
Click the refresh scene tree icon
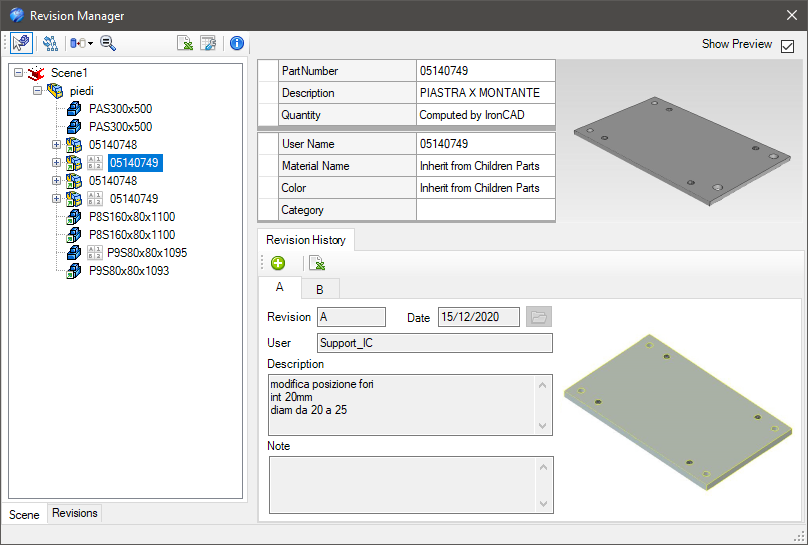tap(50, 43)
